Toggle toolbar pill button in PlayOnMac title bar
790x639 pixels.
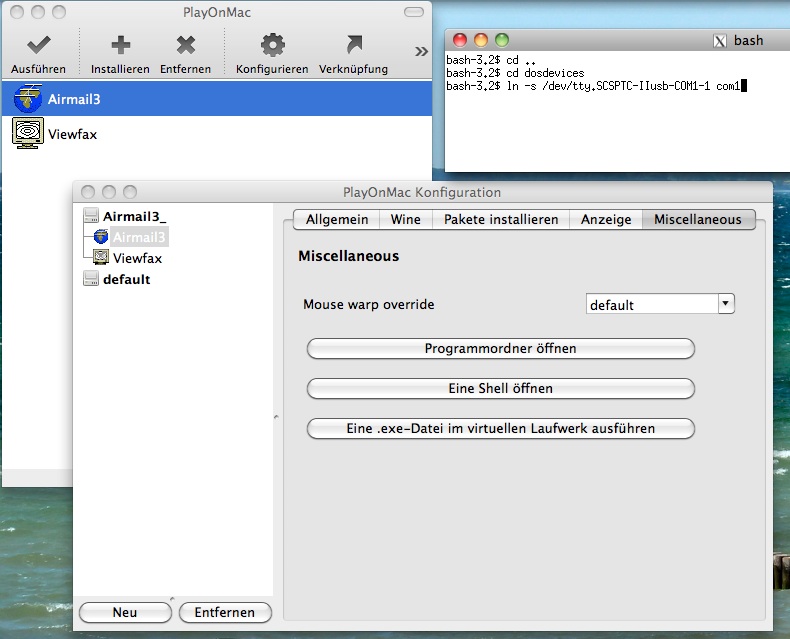pos(414,12)
